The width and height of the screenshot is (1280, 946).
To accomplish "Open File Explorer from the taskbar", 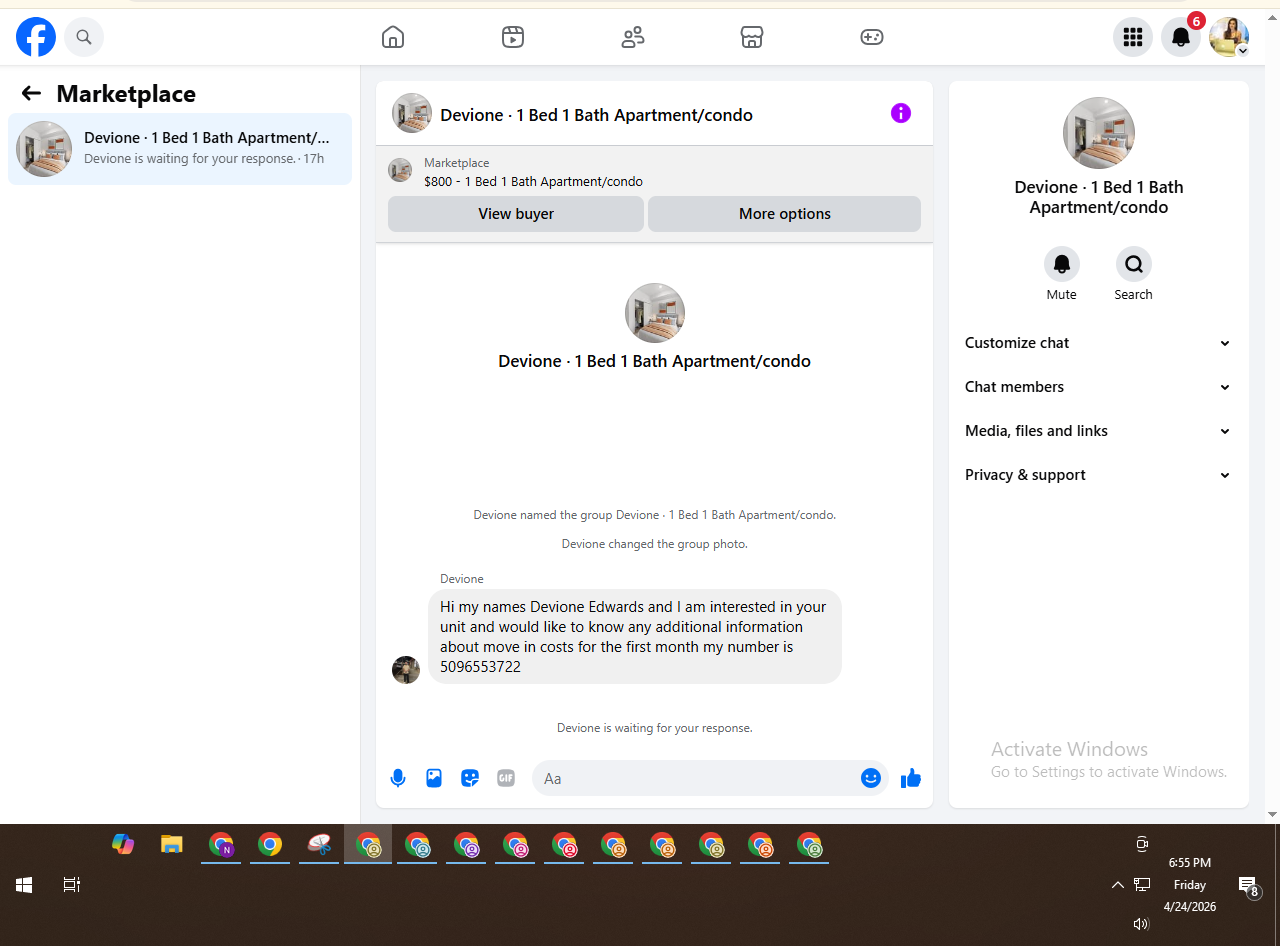I will 172,845.
